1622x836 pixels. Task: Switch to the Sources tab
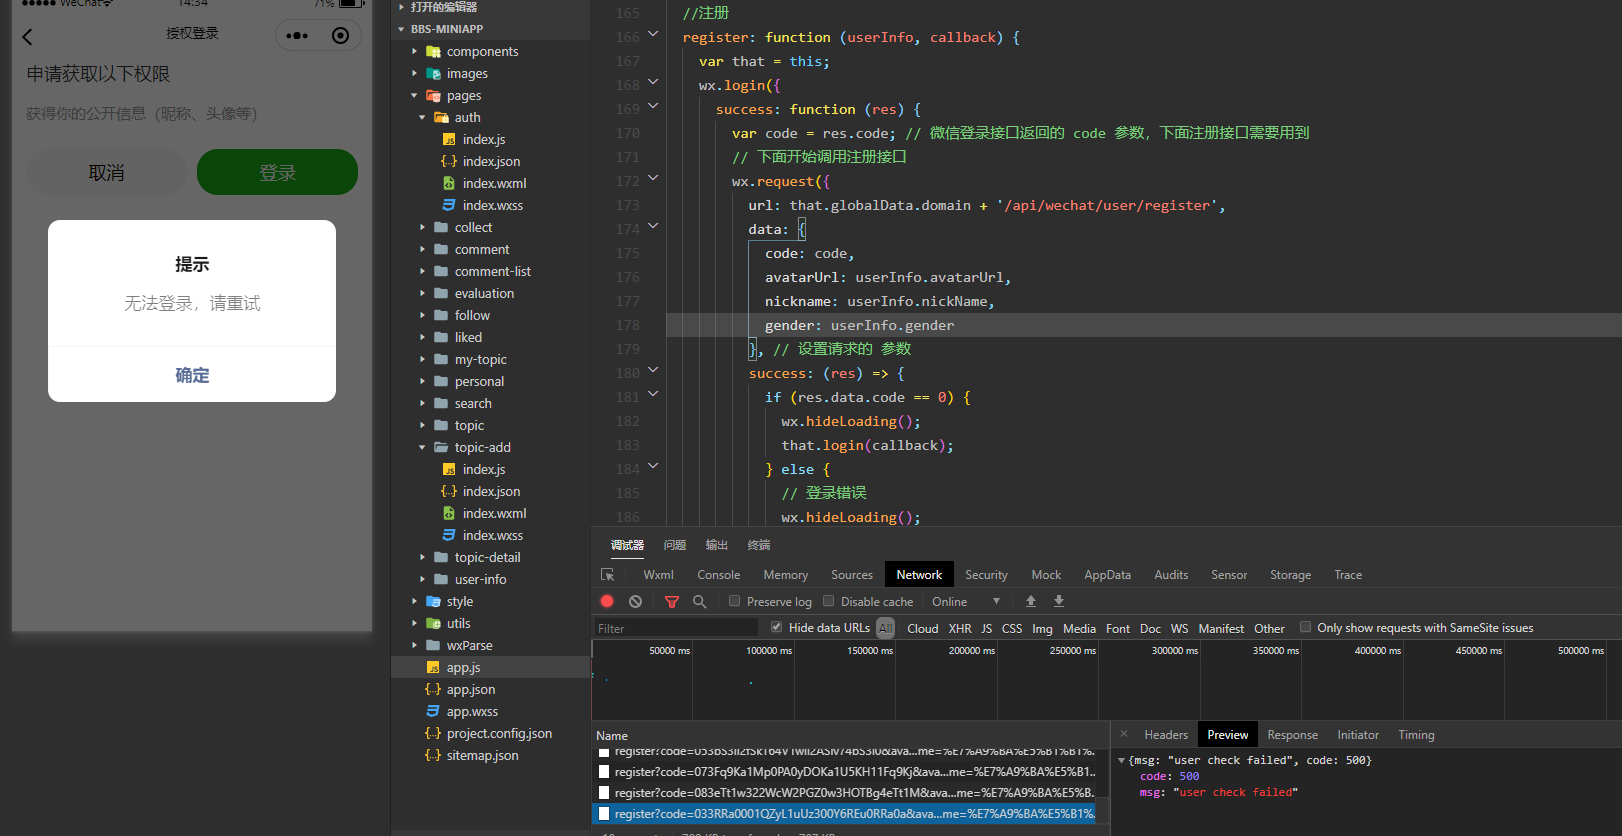point(852,575)
